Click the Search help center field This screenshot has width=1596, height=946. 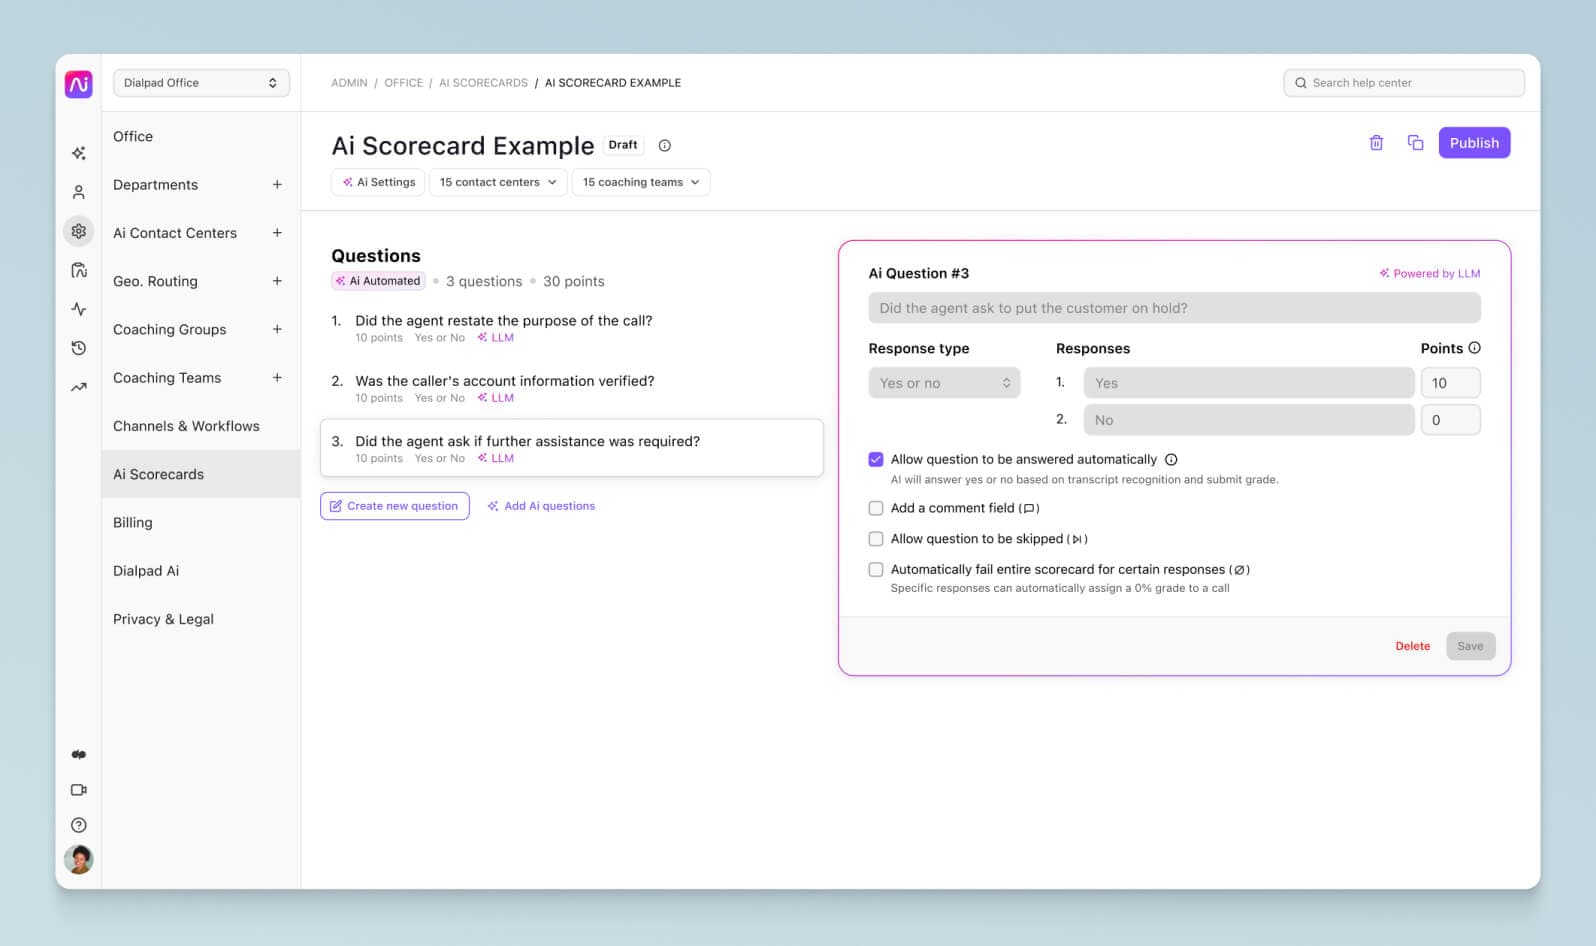click(x=1403, y=83)
